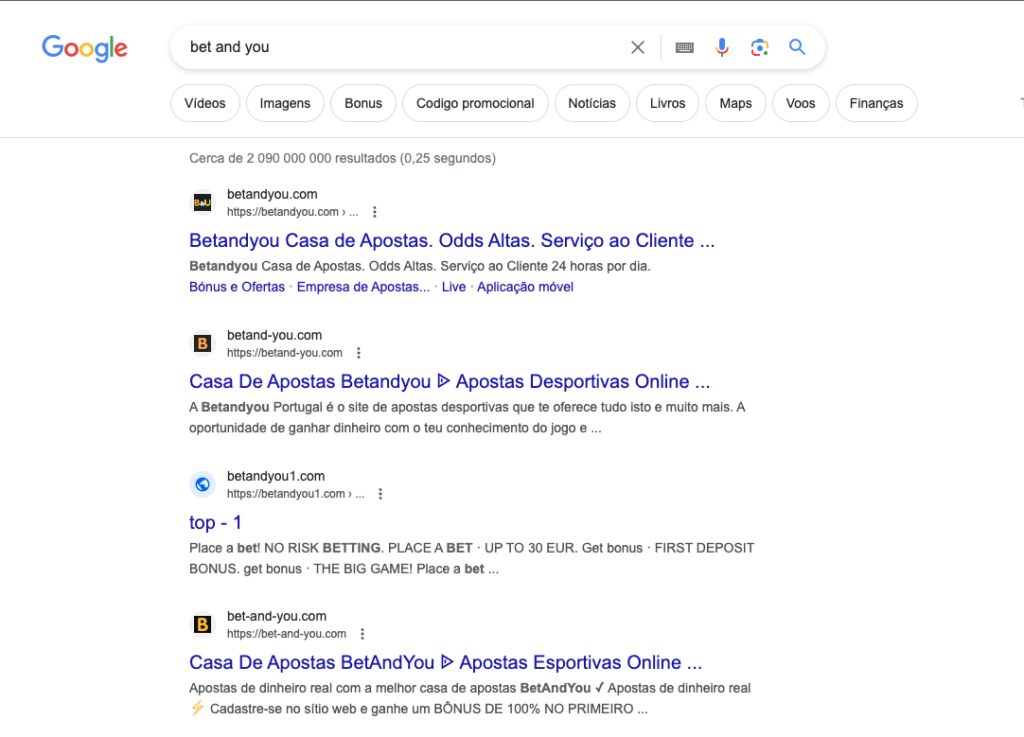Open the on-screen keyboard icon
This screenshot has height=737, width=1024.
click(x=685, y=47)
